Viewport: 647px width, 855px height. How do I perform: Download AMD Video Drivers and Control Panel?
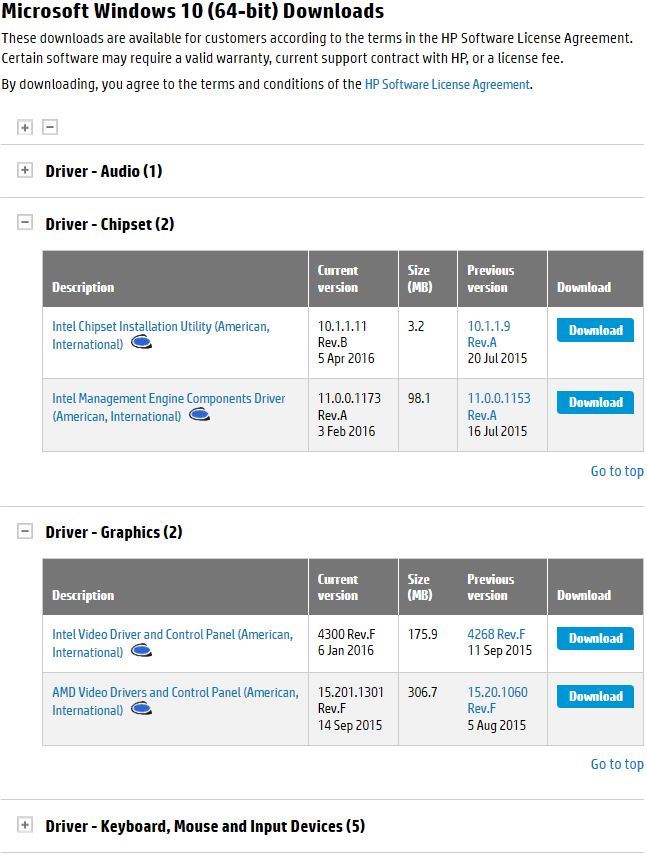coord(595,696)
